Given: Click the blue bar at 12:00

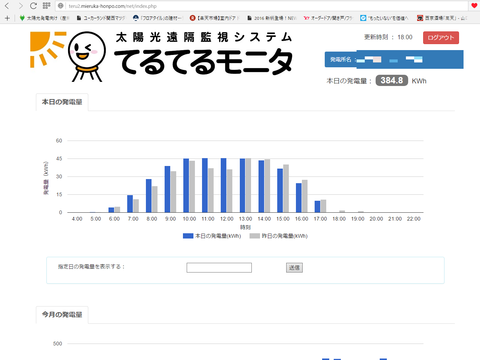Looking at the screenshot, I should pos(224,185).
